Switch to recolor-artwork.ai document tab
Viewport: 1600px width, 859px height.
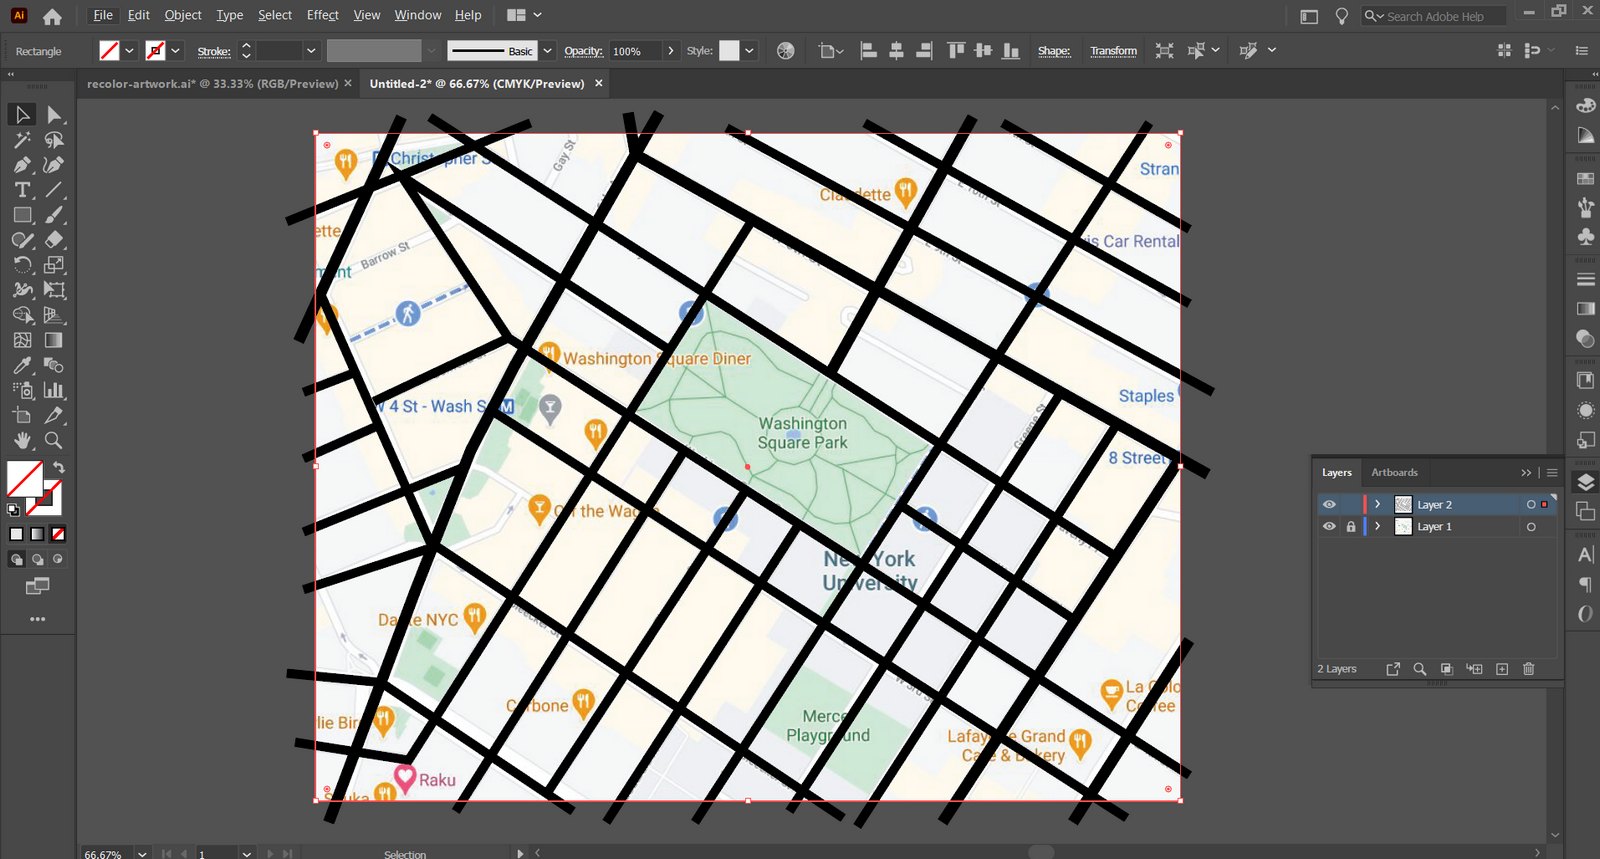212,84
